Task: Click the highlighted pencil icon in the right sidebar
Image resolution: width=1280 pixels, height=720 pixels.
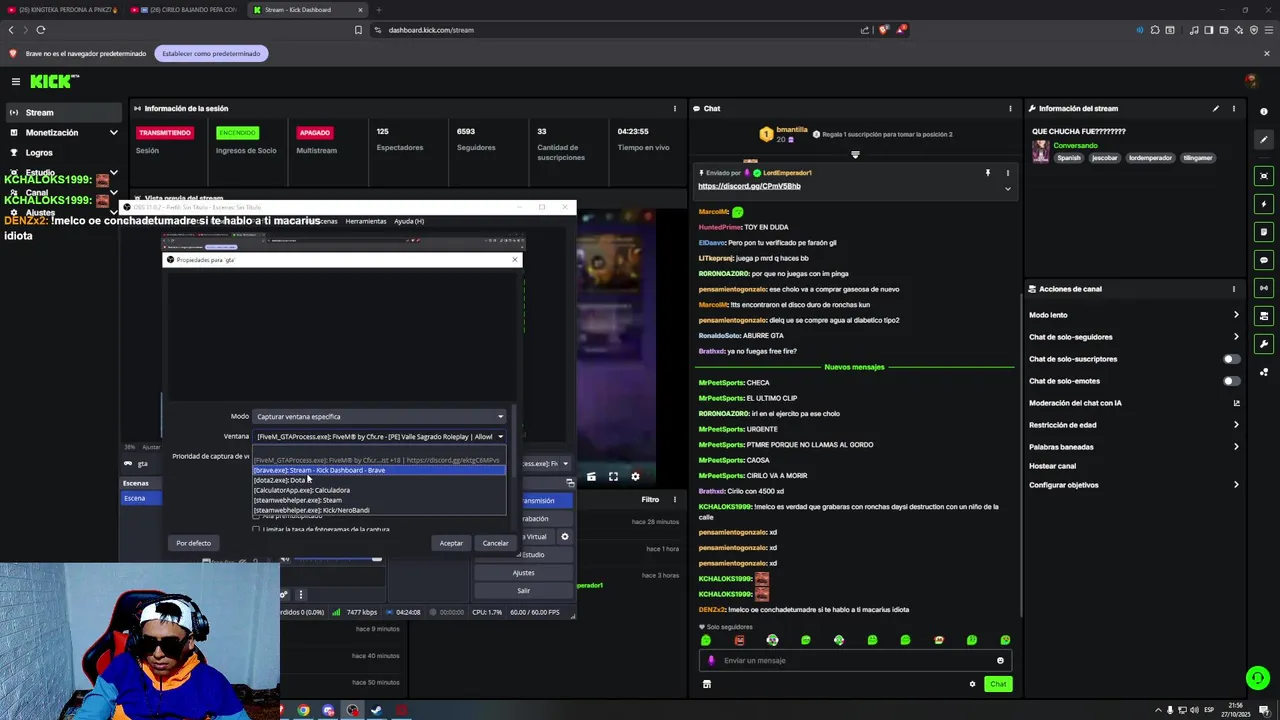Action: tap(1264, 140)
